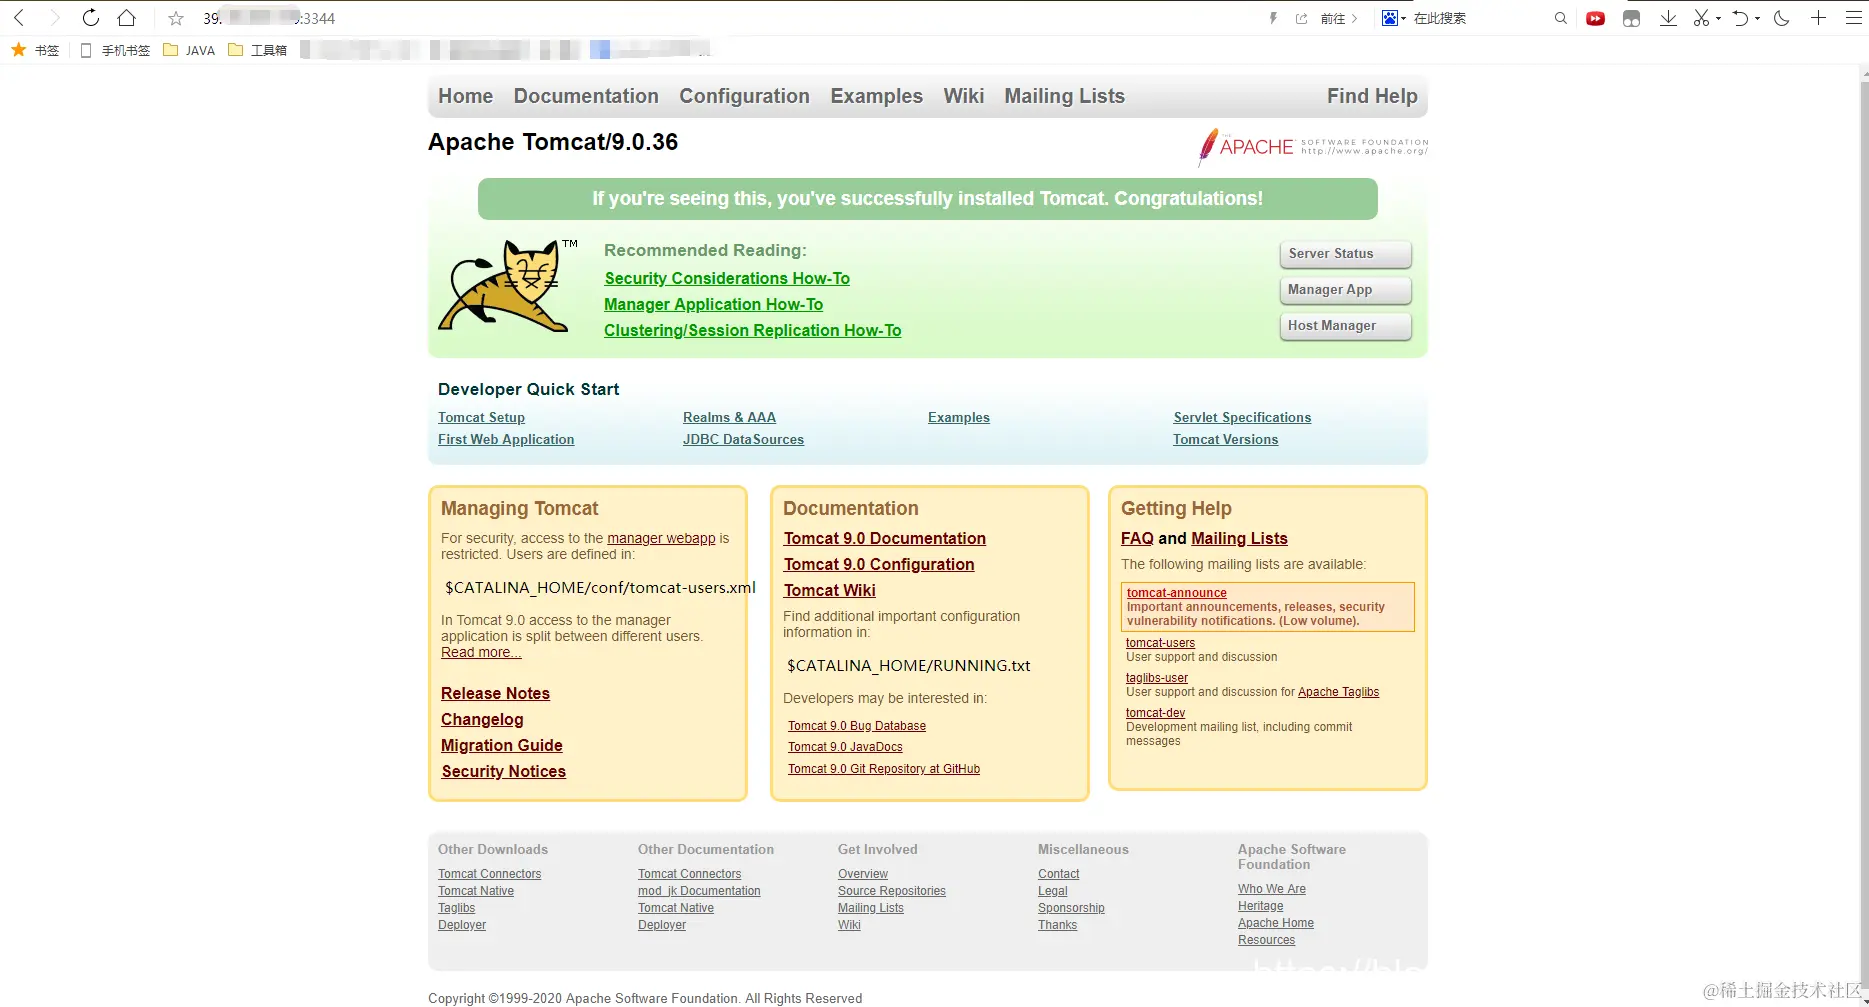
Task: Open a new tab with plus icon
Action: coord(1818,18)
